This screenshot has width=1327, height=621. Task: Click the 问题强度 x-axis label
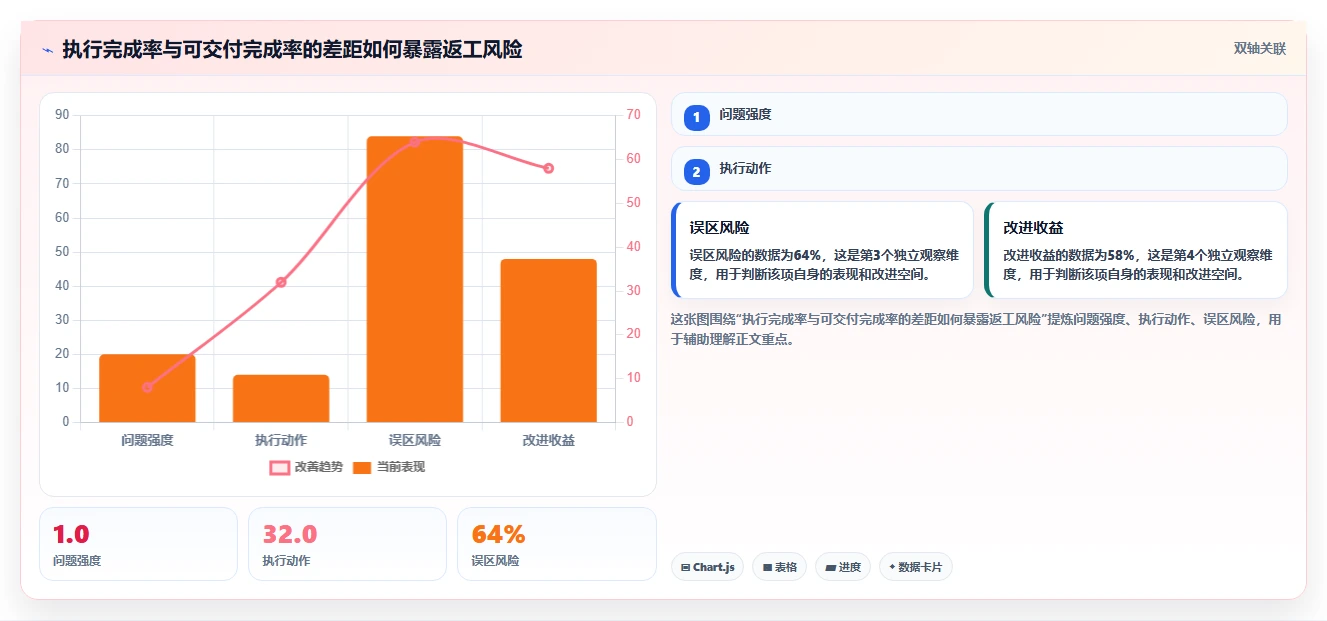point(147,440)
